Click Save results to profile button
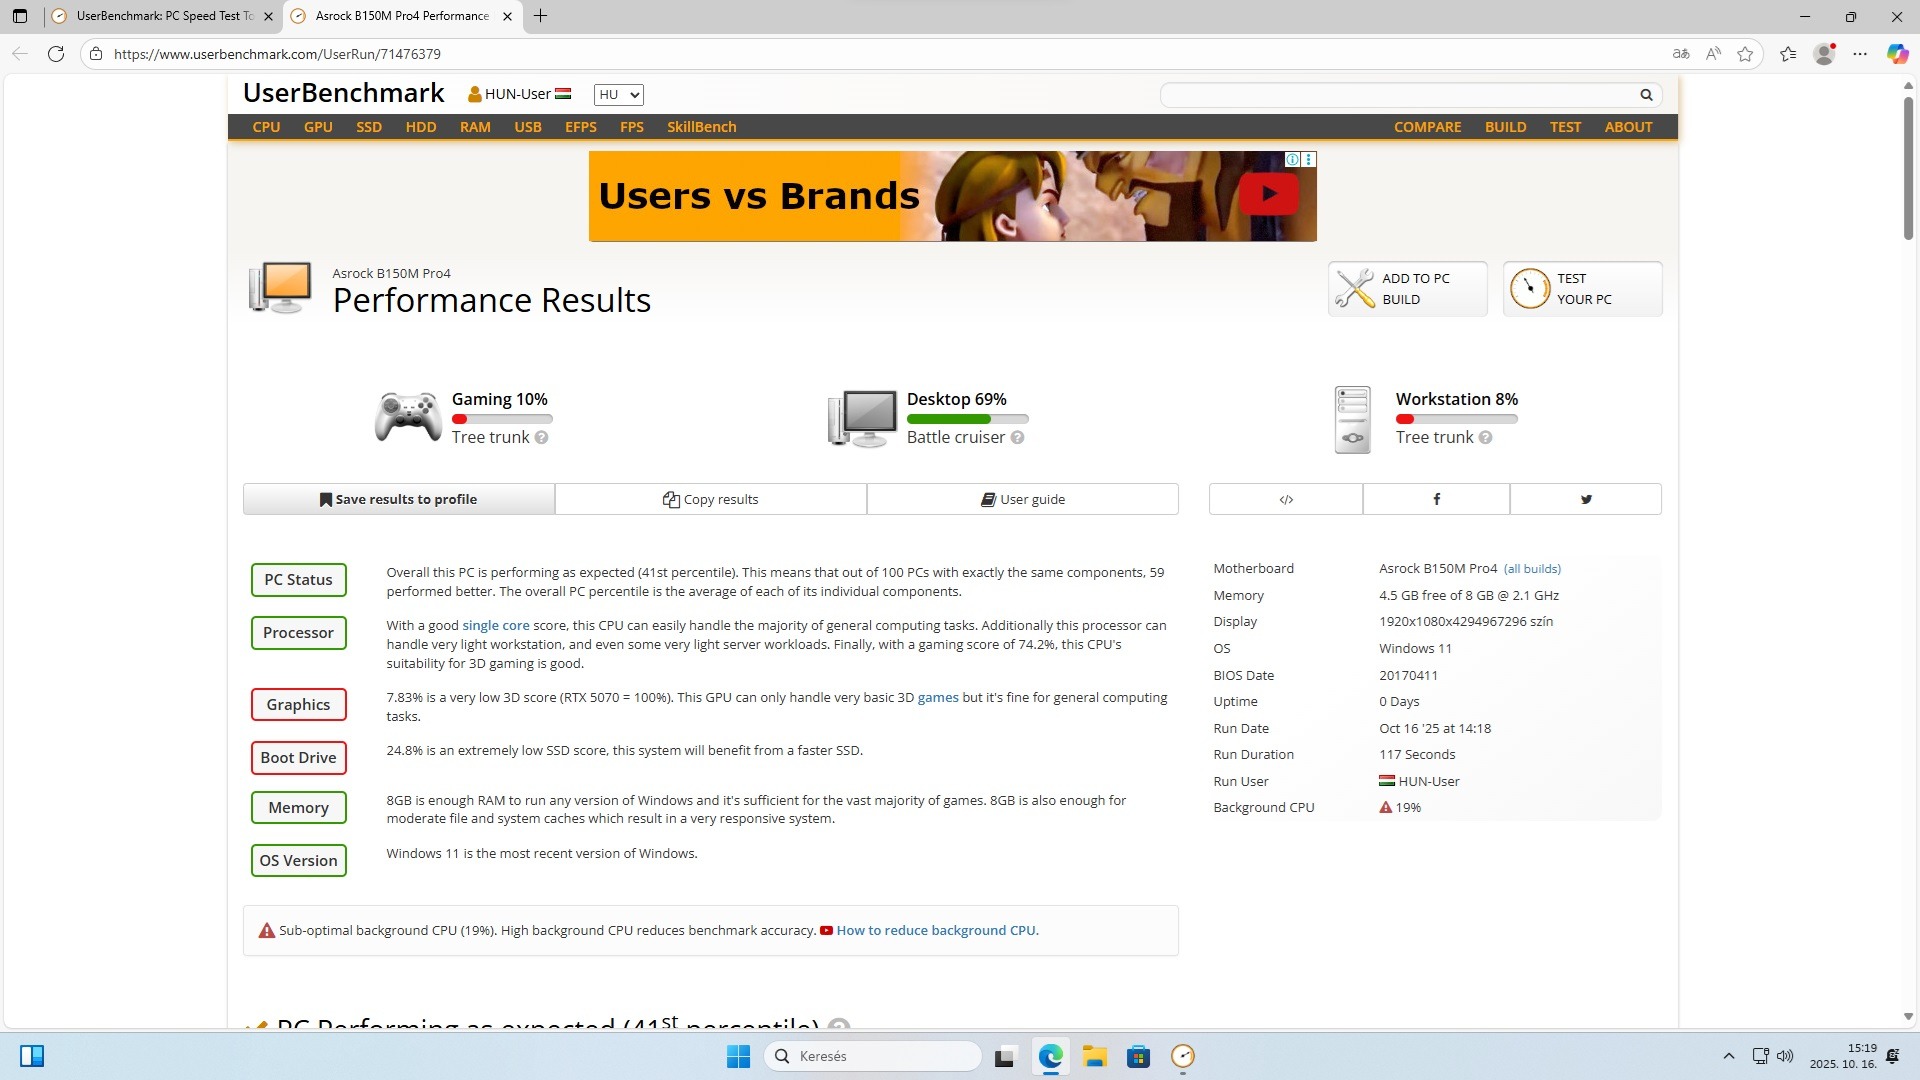This screenshot has width=1920, height=1080. [x=398, y=499]
